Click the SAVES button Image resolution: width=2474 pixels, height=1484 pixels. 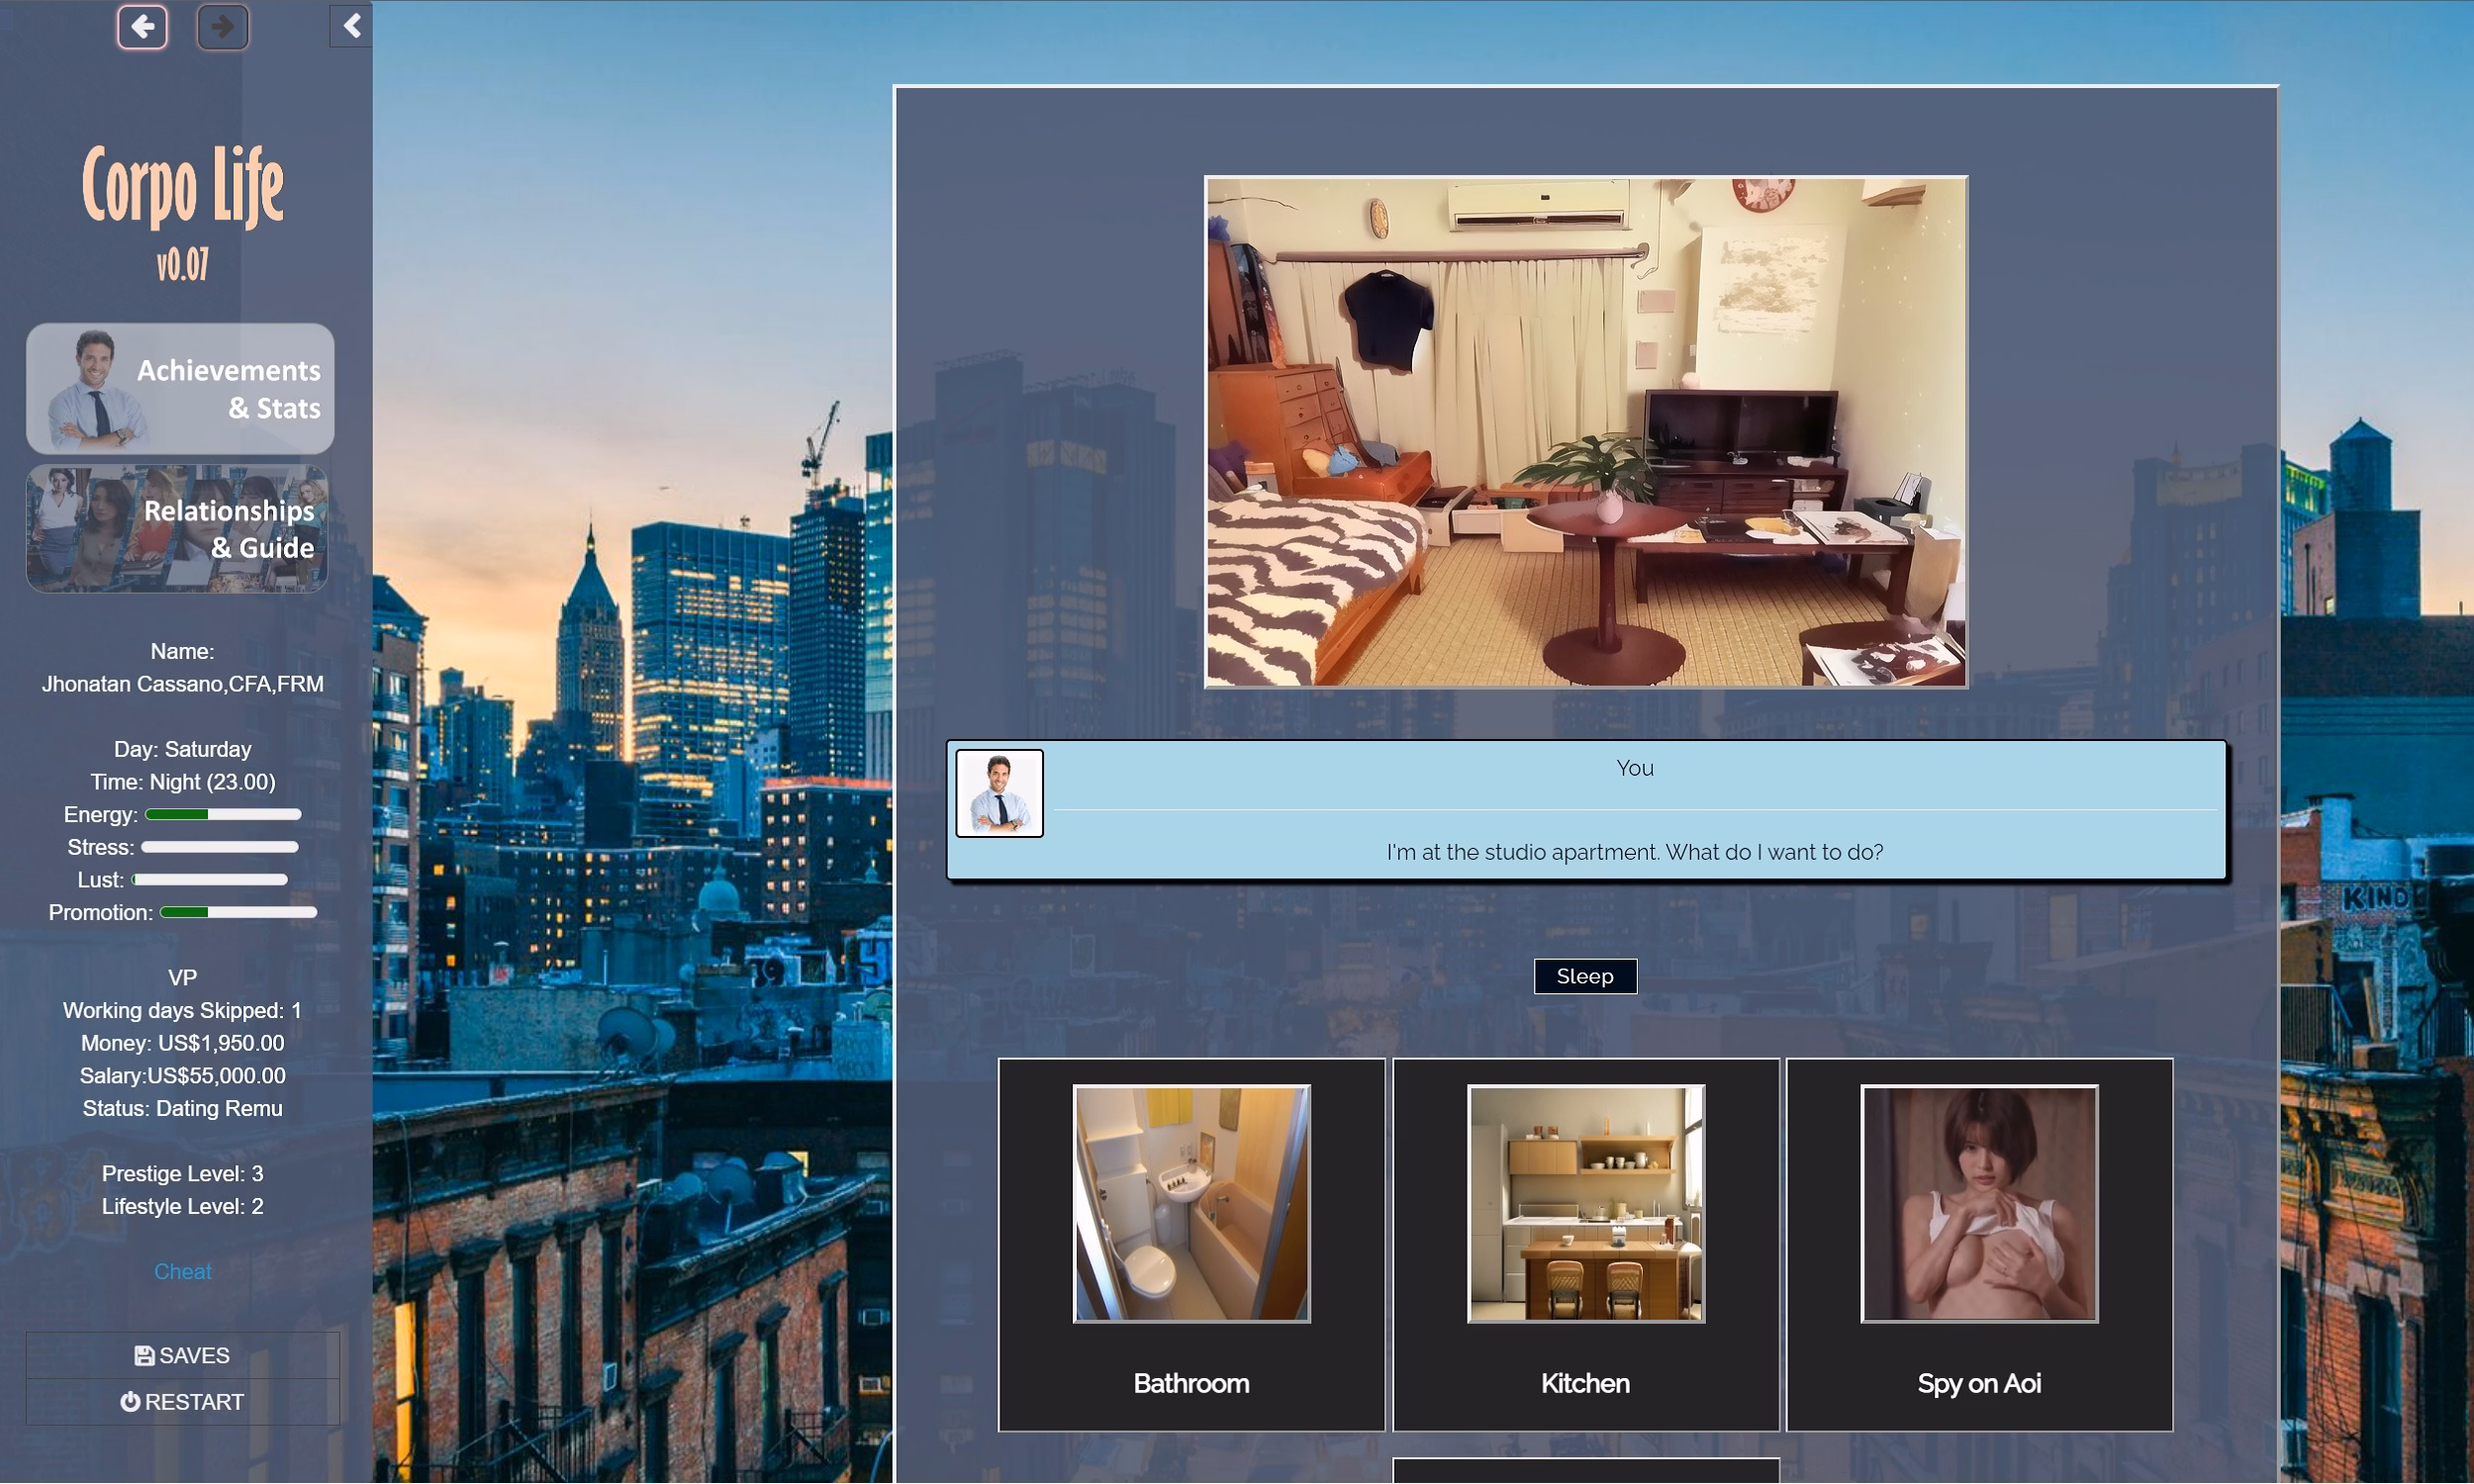click(183, 1355)
